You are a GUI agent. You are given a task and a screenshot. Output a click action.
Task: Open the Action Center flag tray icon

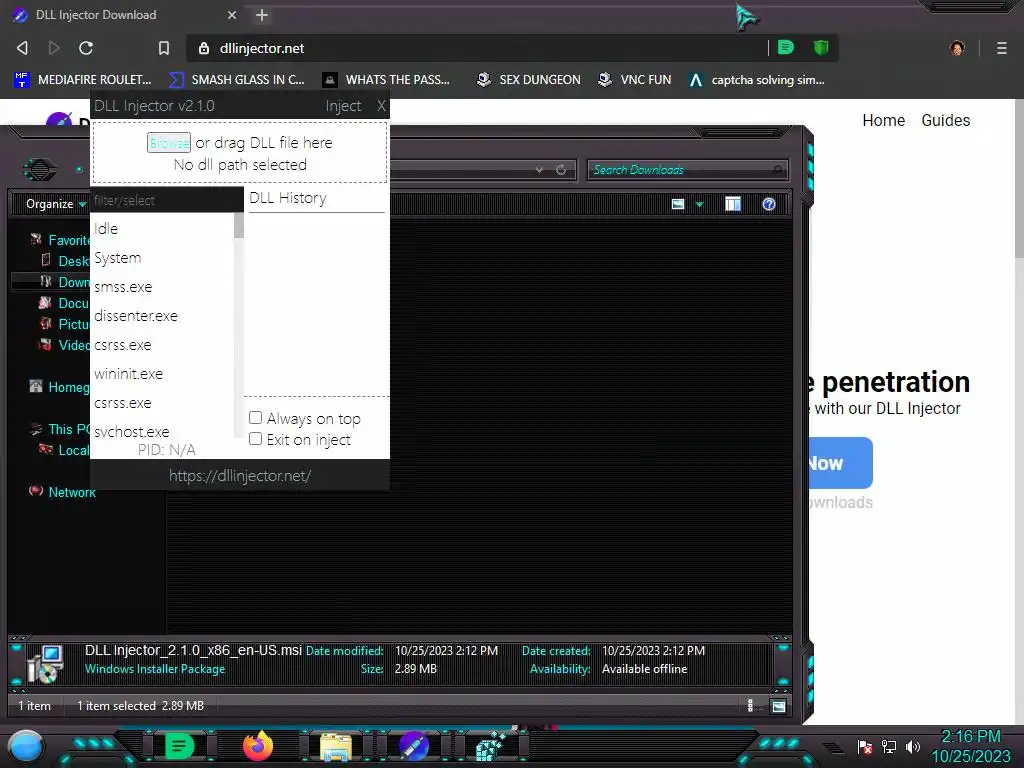pyautogui.click(x=865, y=746)
